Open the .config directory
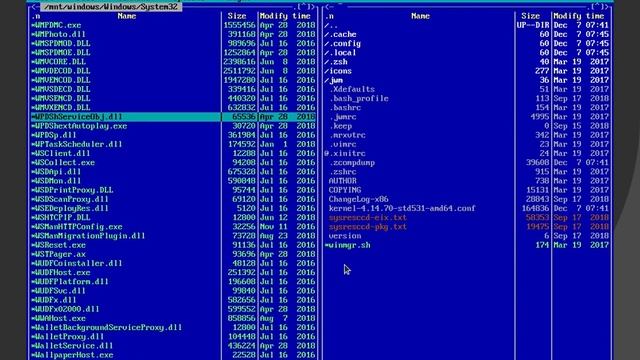 [467, 44]
